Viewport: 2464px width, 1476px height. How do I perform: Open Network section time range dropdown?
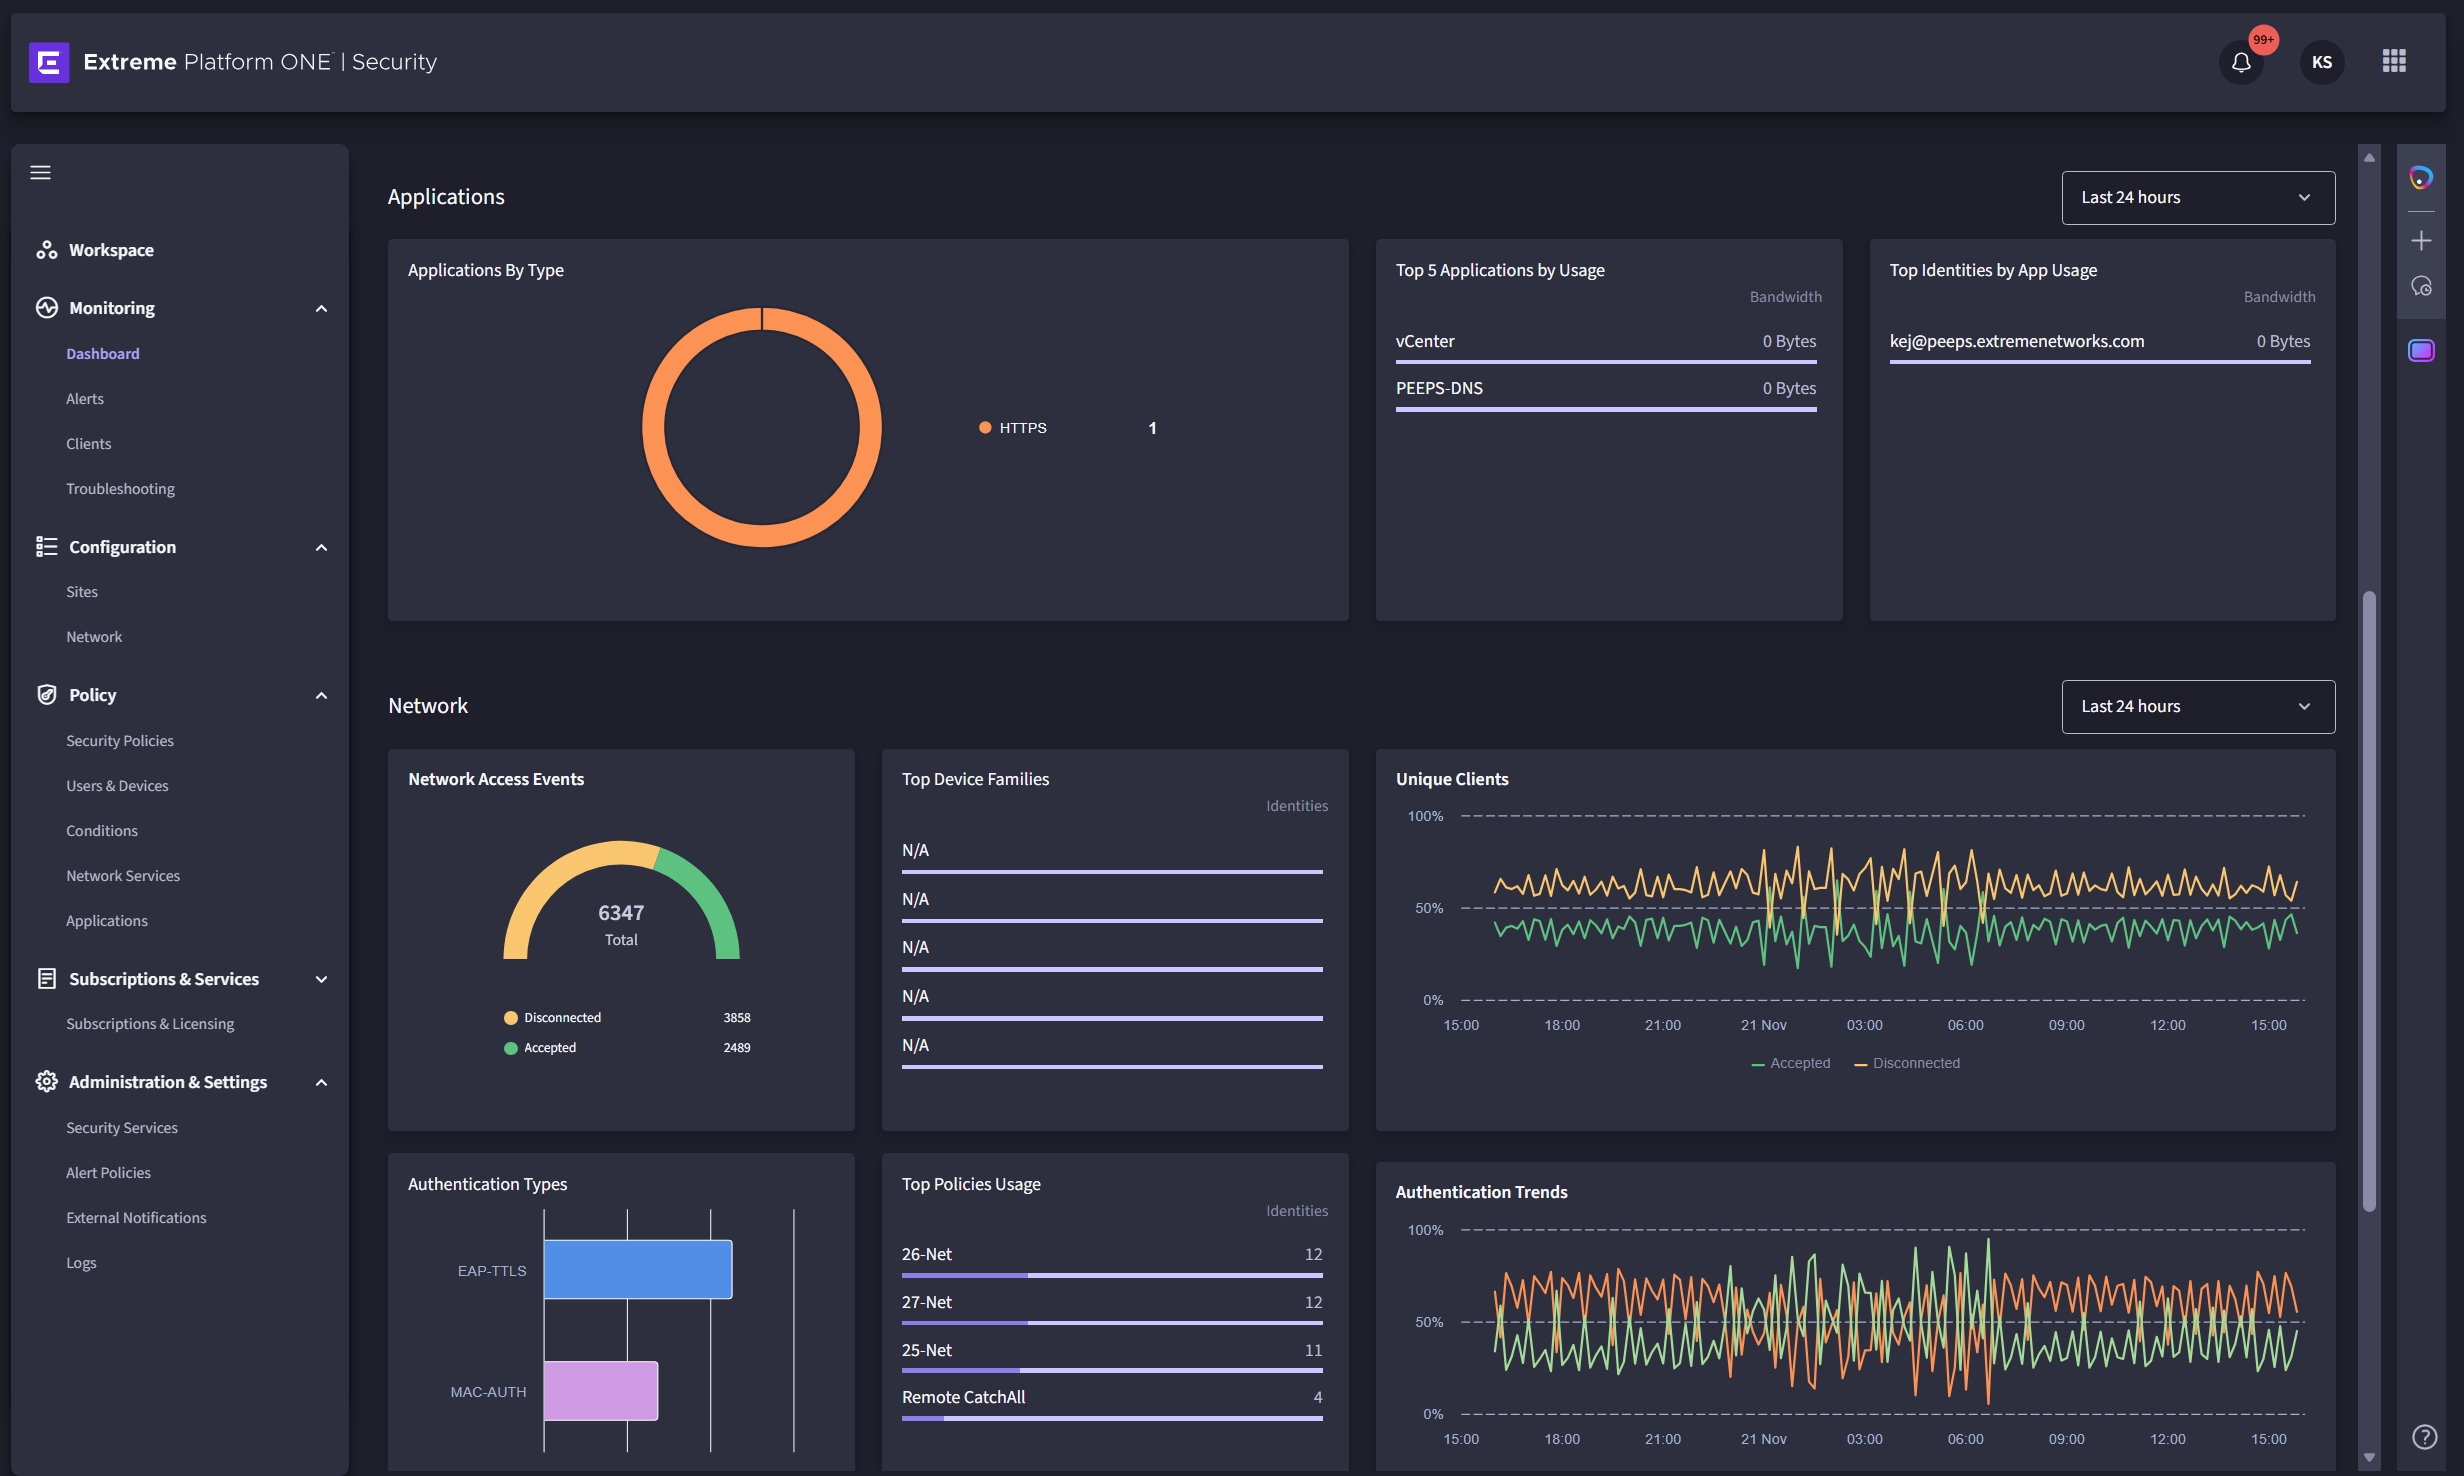2197,706
